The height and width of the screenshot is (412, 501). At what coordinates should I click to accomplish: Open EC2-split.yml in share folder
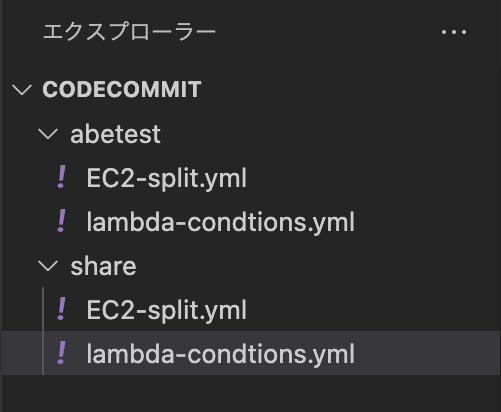[x=166, y=310]
